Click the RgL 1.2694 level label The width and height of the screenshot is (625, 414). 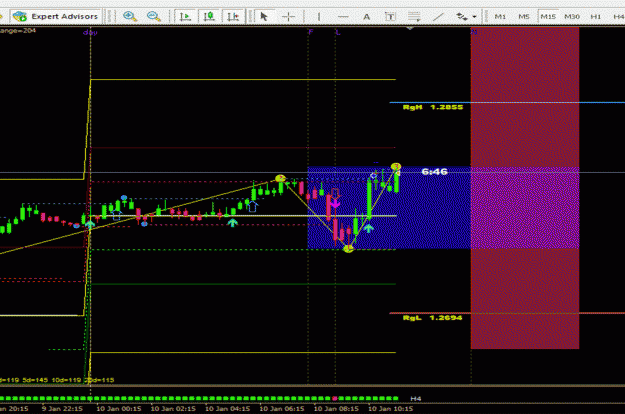(x=432, y=318)
